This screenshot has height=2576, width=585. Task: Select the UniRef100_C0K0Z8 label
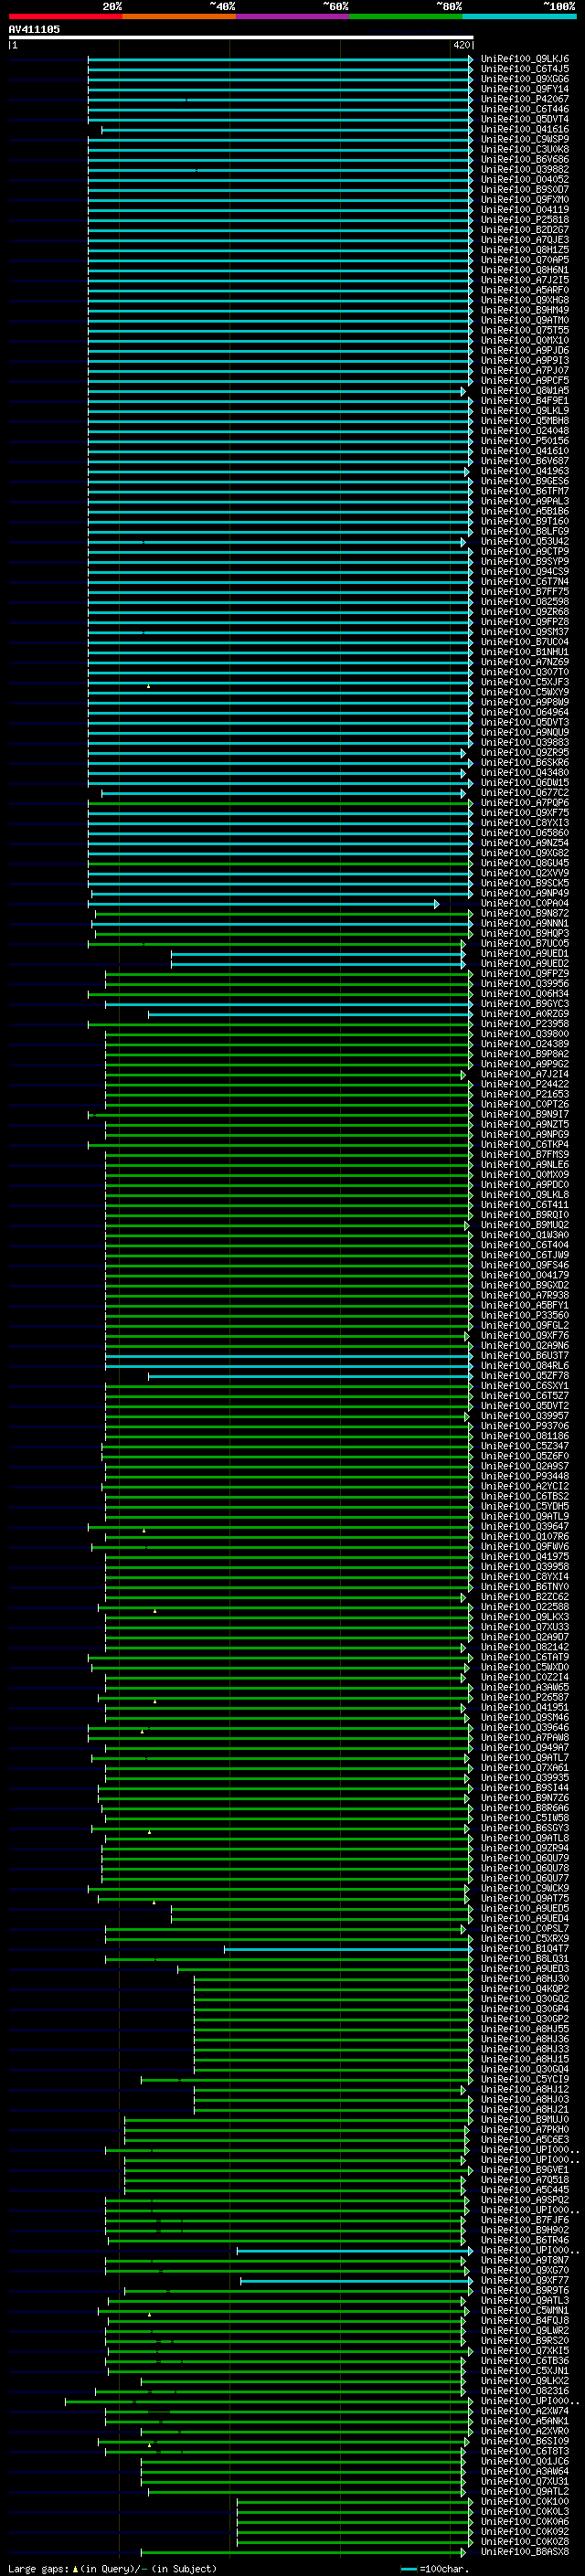(525, 2541)
